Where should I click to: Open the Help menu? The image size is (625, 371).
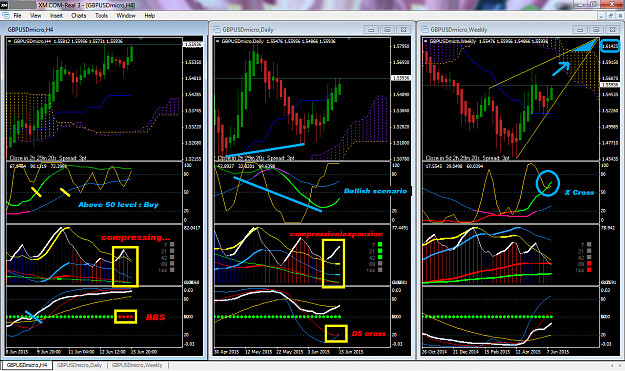click(x=149, y=16)
